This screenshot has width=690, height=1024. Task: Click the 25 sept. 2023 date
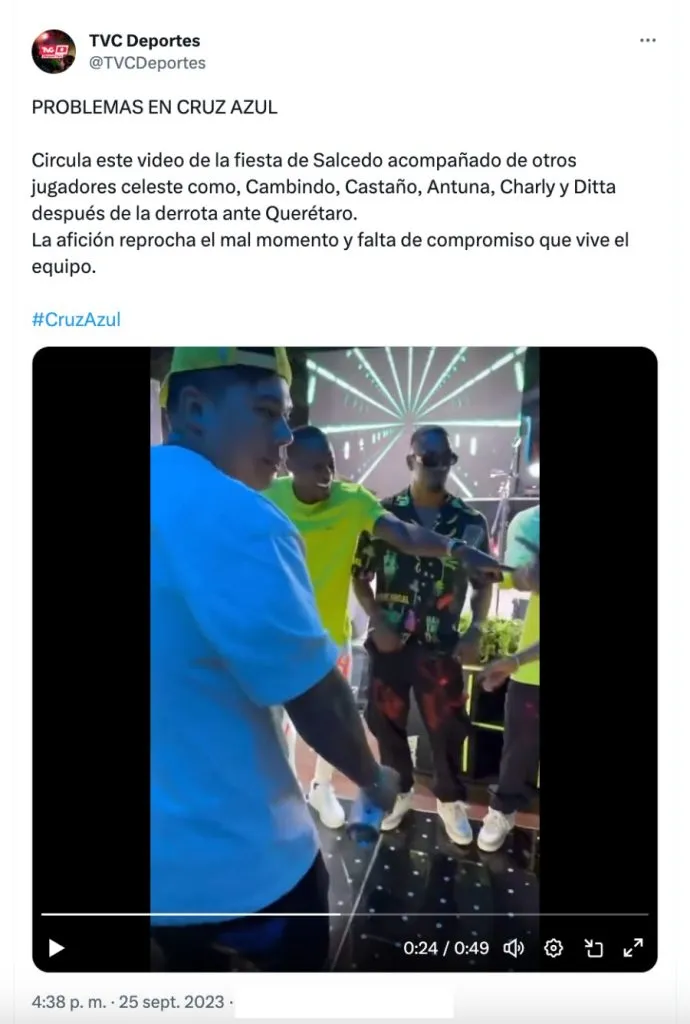click(172, 1002)
